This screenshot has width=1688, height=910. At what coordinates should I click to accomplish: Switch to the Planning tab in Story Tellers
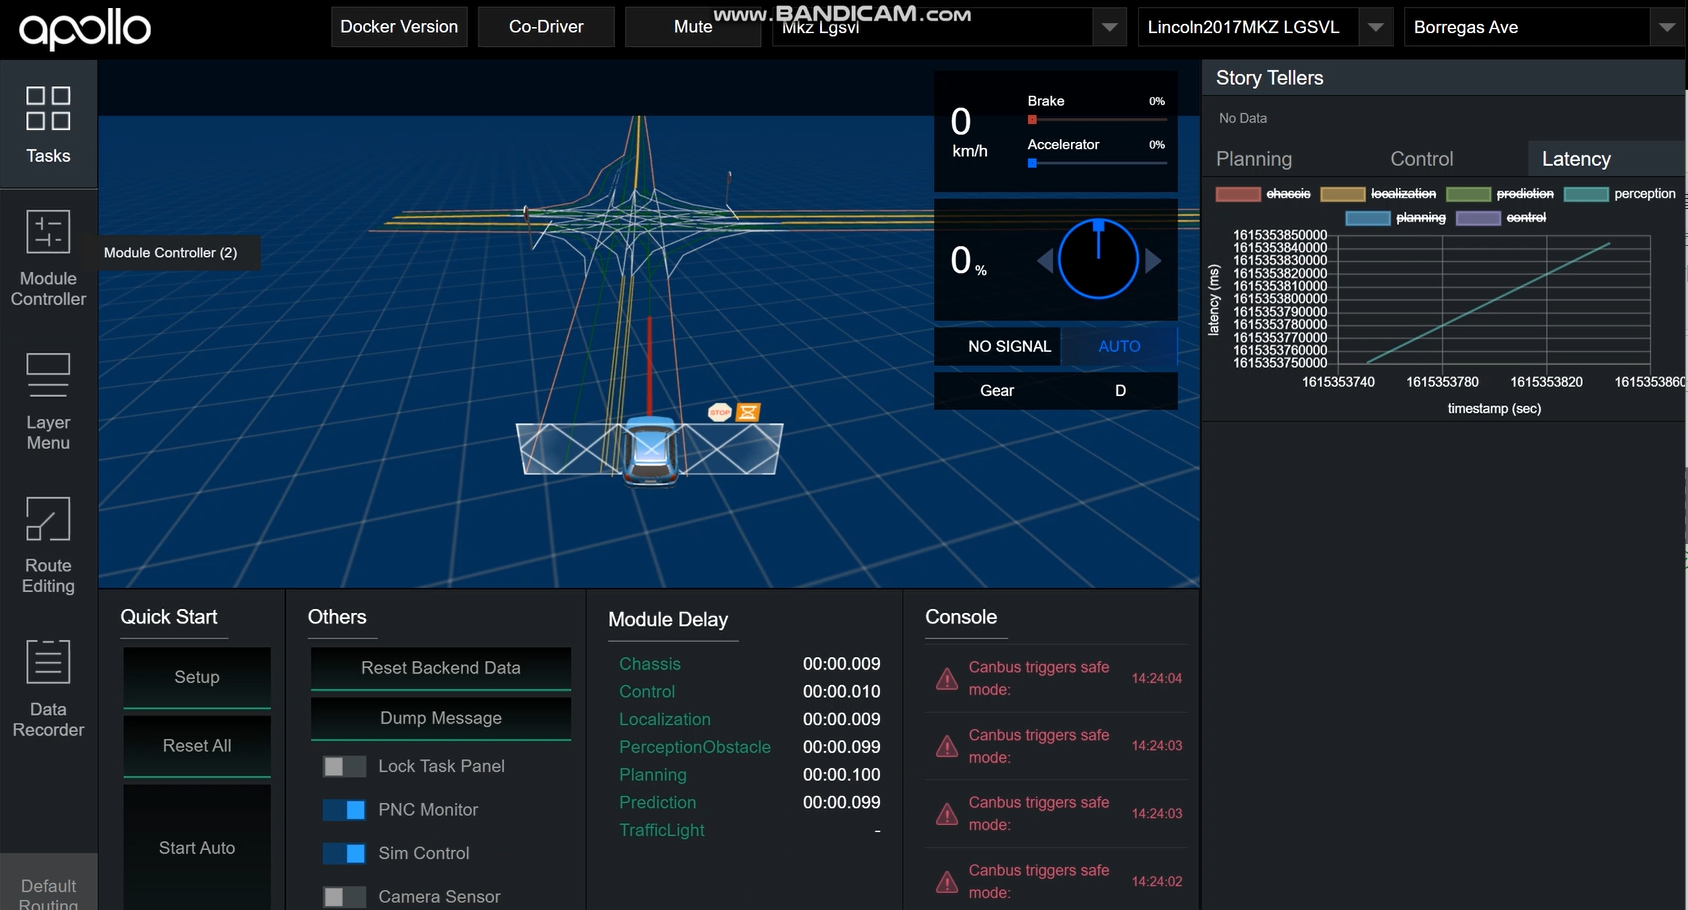click(1253, 159)
